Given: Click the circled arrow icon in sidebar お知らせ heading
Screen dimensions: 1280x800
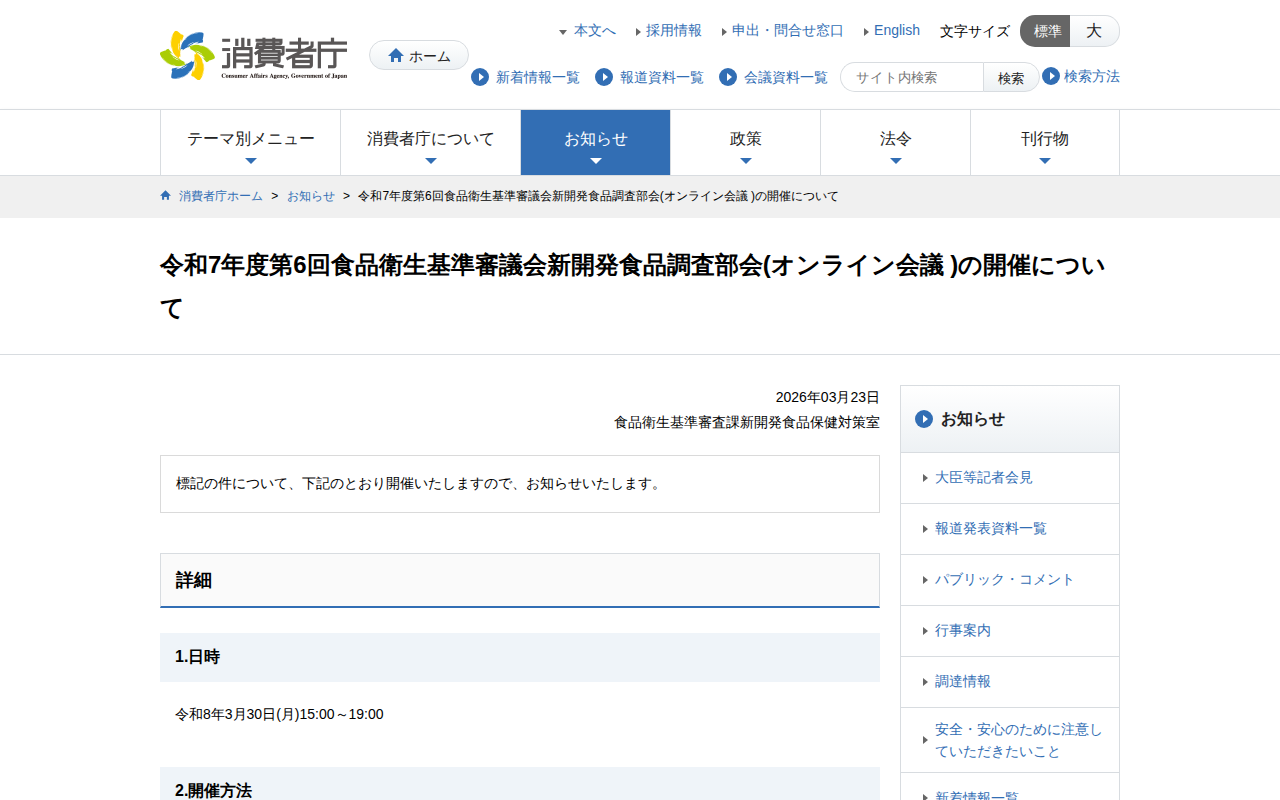Looking at the screenshot, I should pyautogui.click(x=924, y=419).
